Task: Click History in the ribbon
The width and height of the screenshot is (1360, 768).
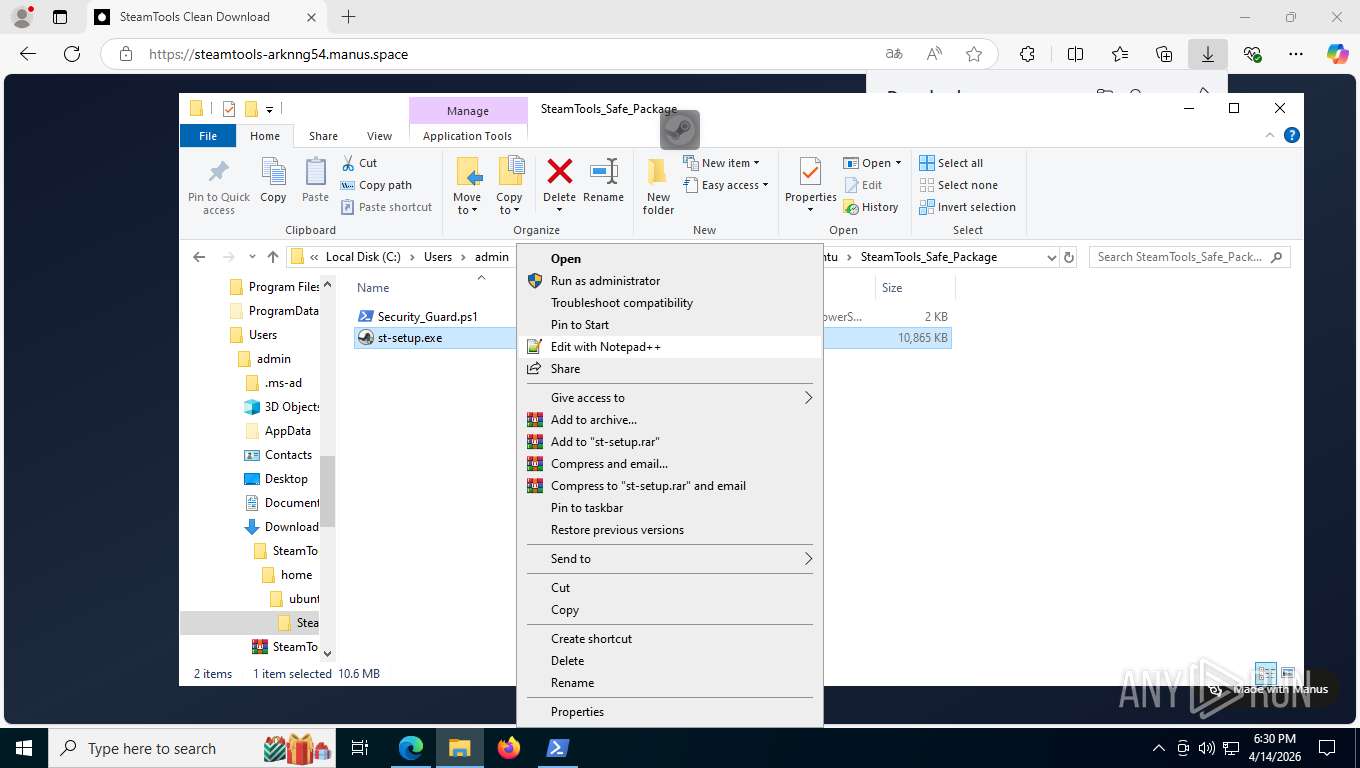Action: [x=870, y=207]
